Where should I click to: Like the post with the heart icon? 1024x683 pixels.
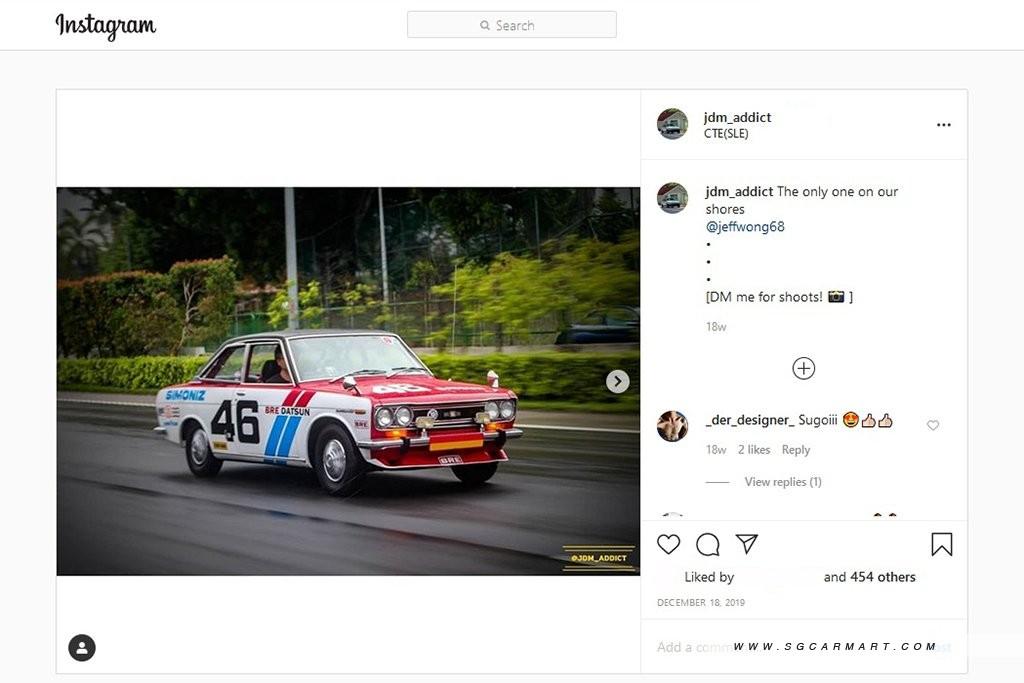point(669,544)
